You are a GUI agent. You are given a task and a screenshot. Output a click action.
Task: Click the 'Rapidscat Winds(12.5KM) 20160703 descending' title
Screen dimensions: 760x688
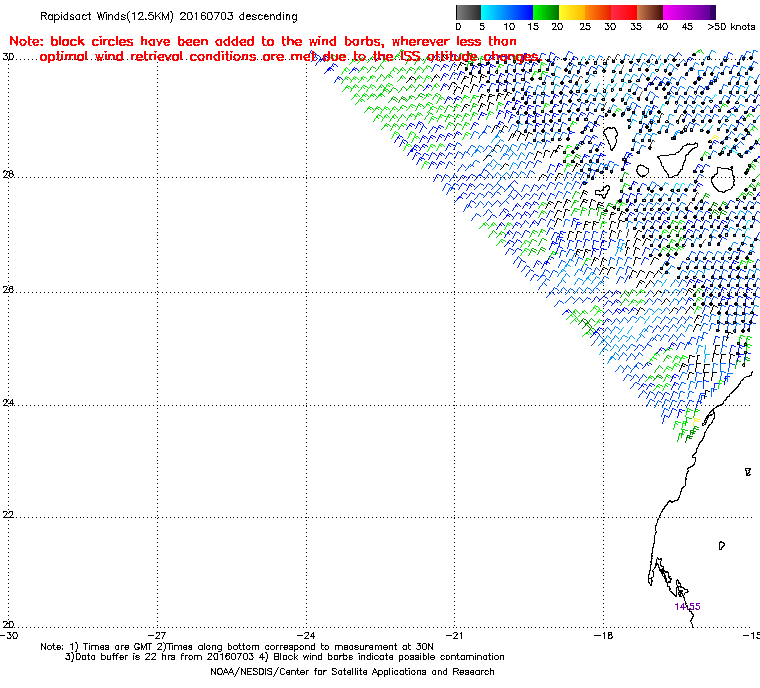point(169,16)
